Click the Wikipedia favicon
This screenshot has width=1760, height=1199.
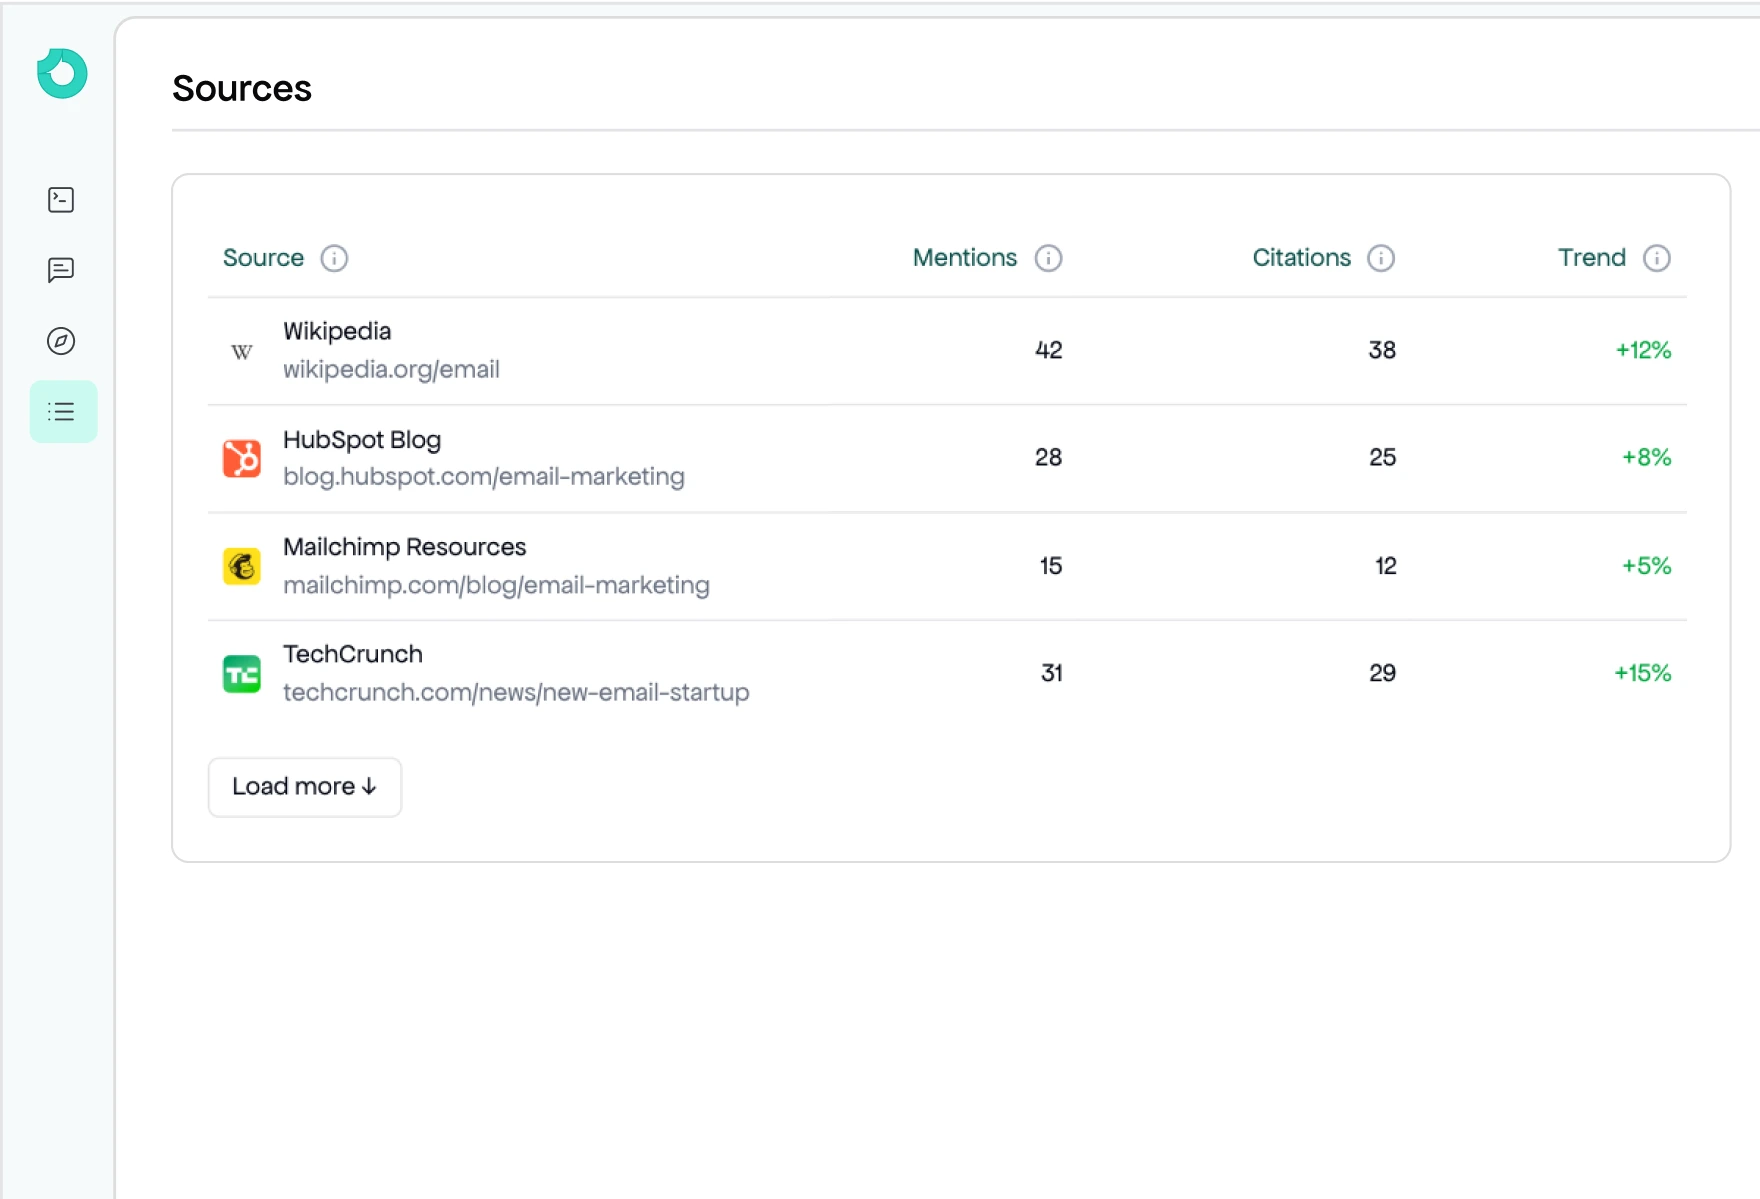click(241, 351)
